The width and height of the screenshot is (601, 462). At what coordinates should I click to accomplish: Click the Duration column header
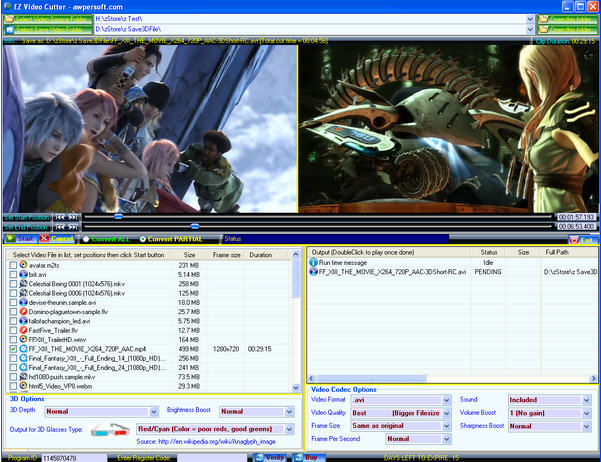click(260, 254)
